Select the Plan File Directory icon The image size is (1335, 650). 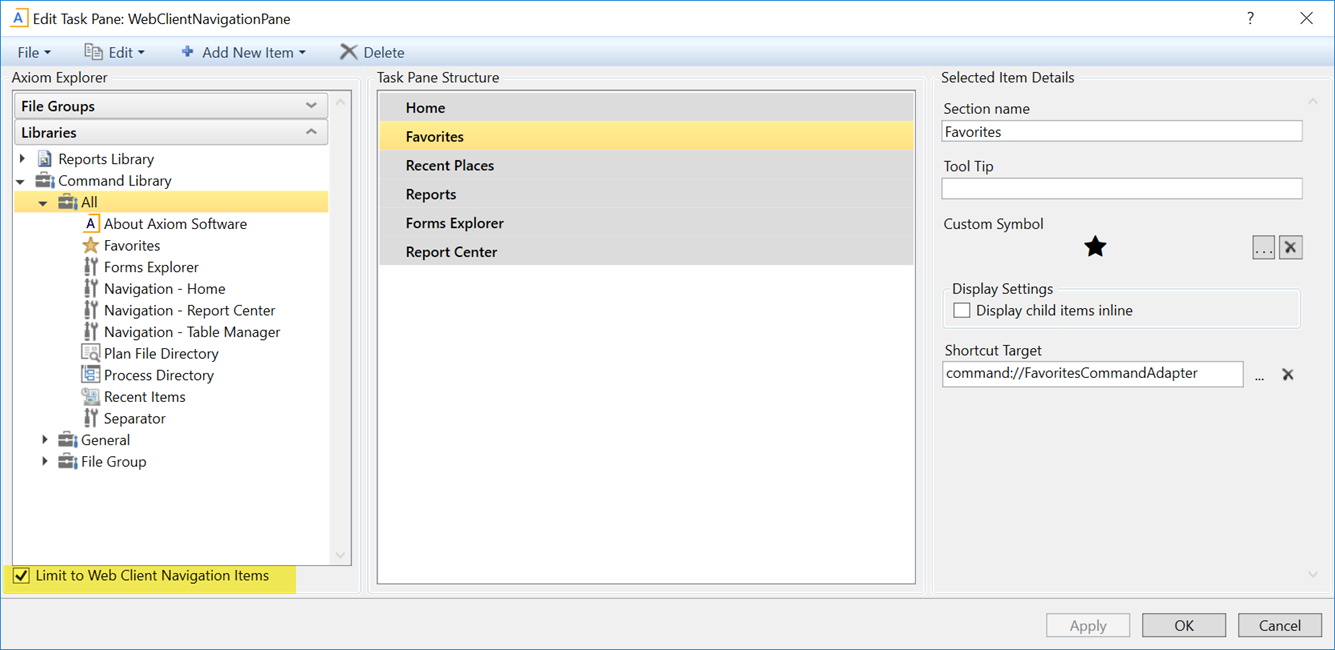tap(90, 354)
